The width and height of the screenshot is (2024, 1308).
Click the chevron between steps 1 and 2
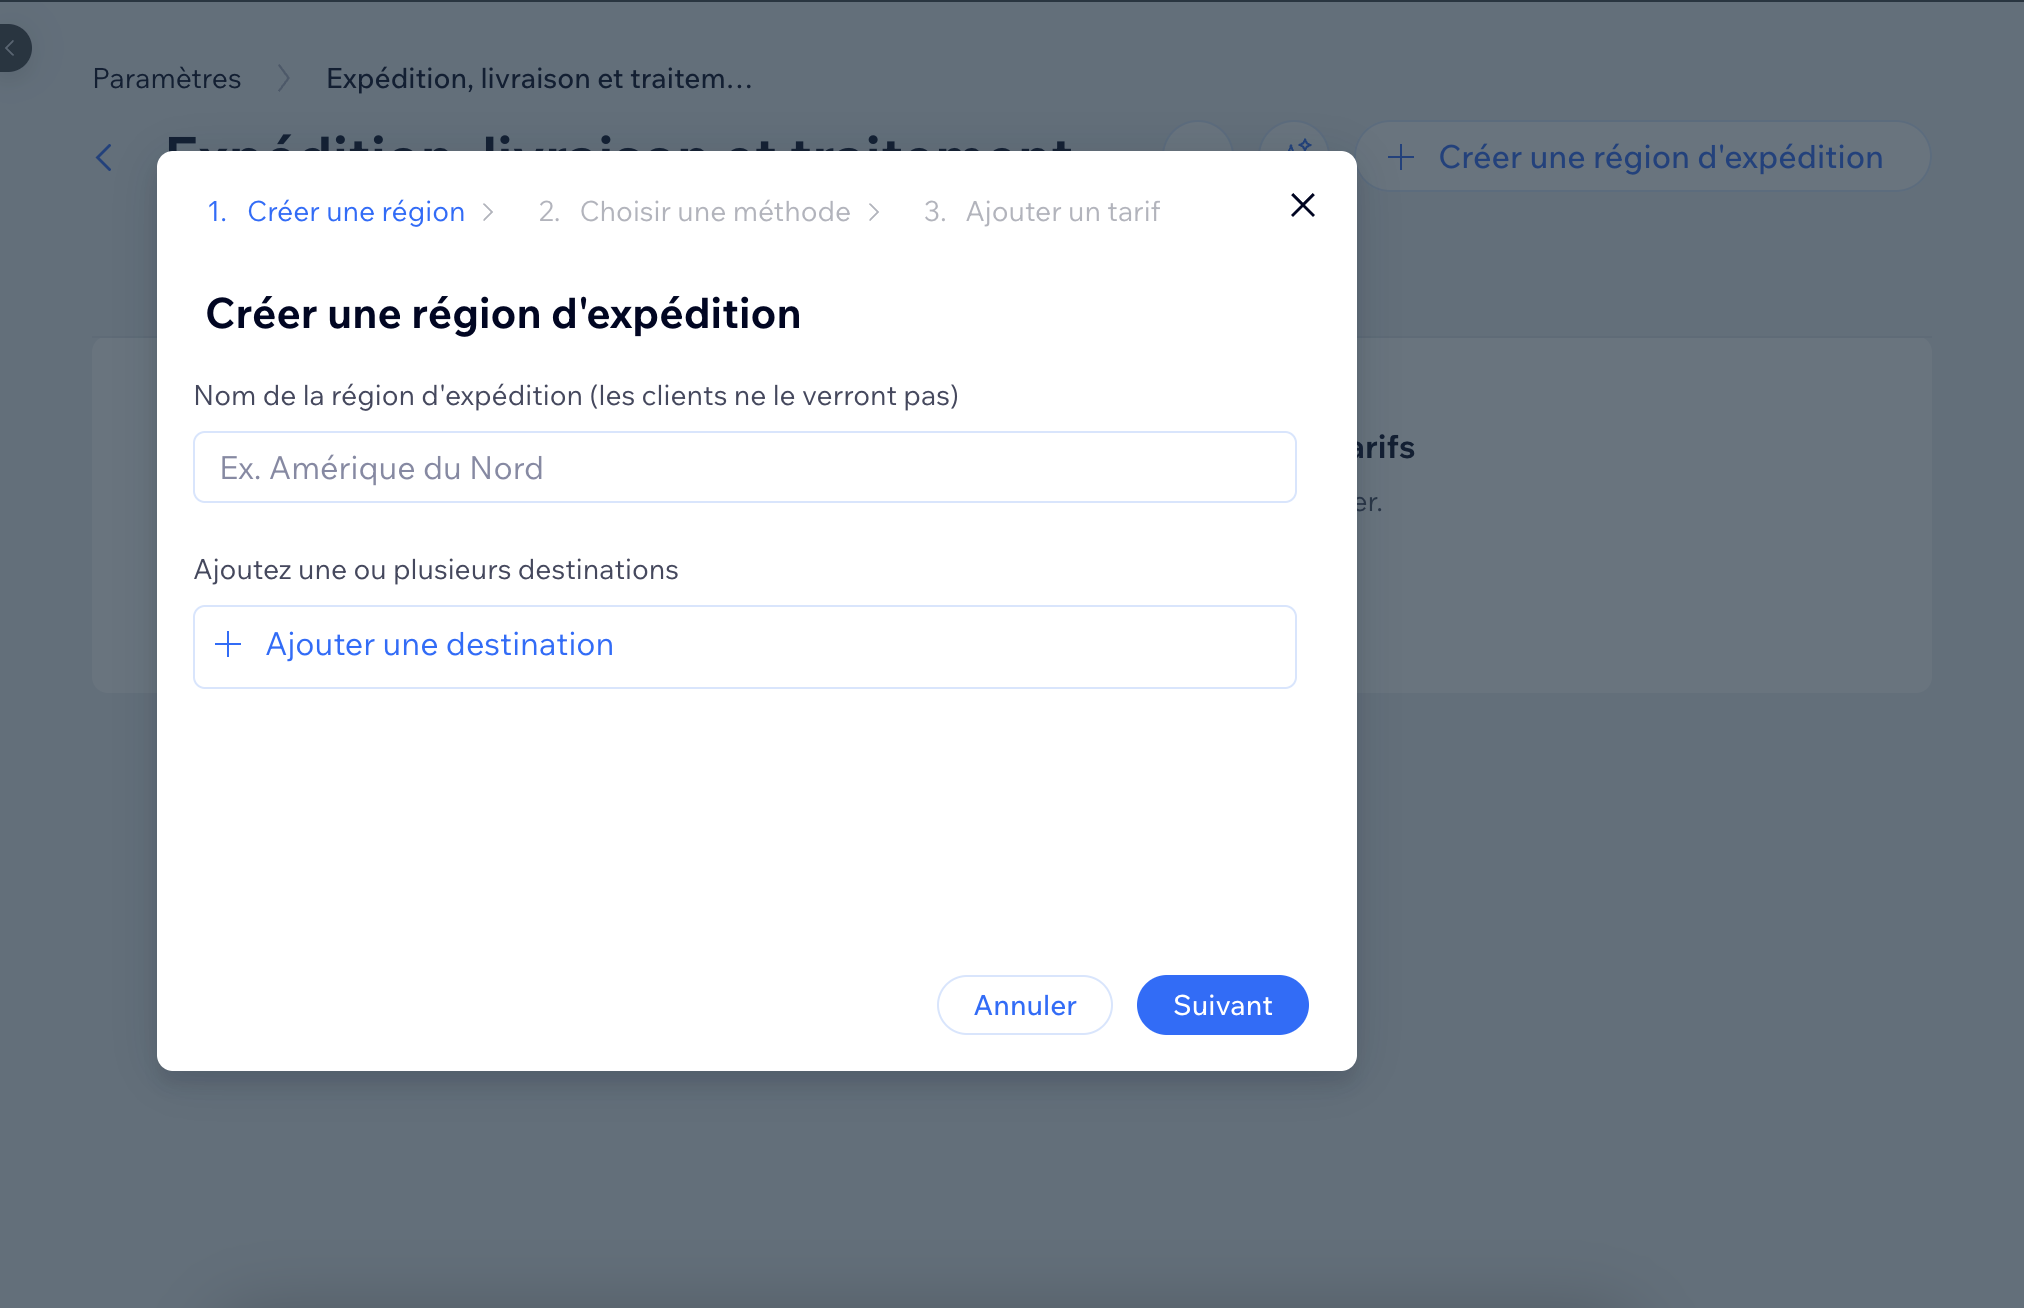tap(489, 211)
